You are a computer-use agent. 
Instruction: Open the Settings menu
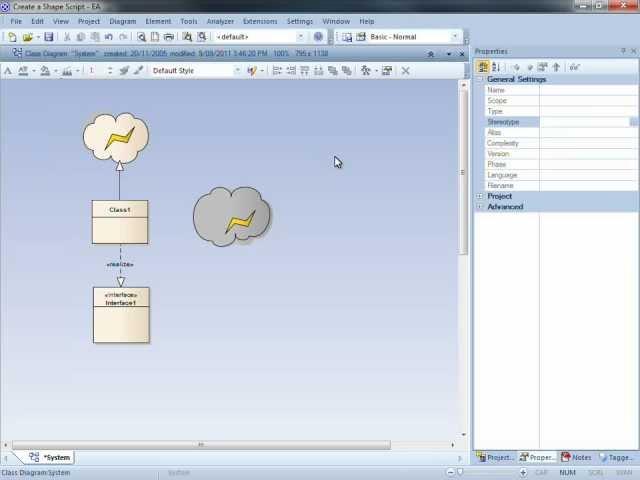(x=300, y=21)
